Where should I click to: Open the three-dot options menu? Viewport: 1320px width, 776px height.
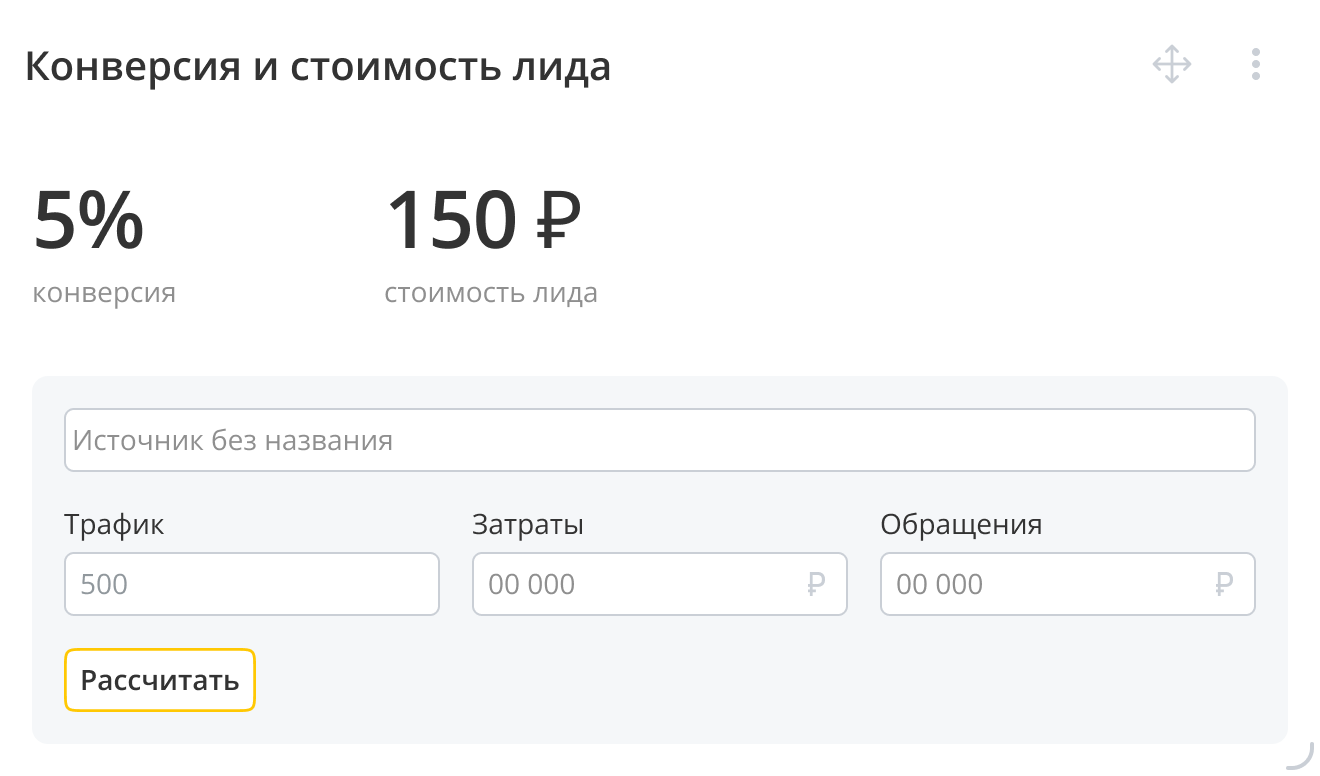pos(1255,65)
